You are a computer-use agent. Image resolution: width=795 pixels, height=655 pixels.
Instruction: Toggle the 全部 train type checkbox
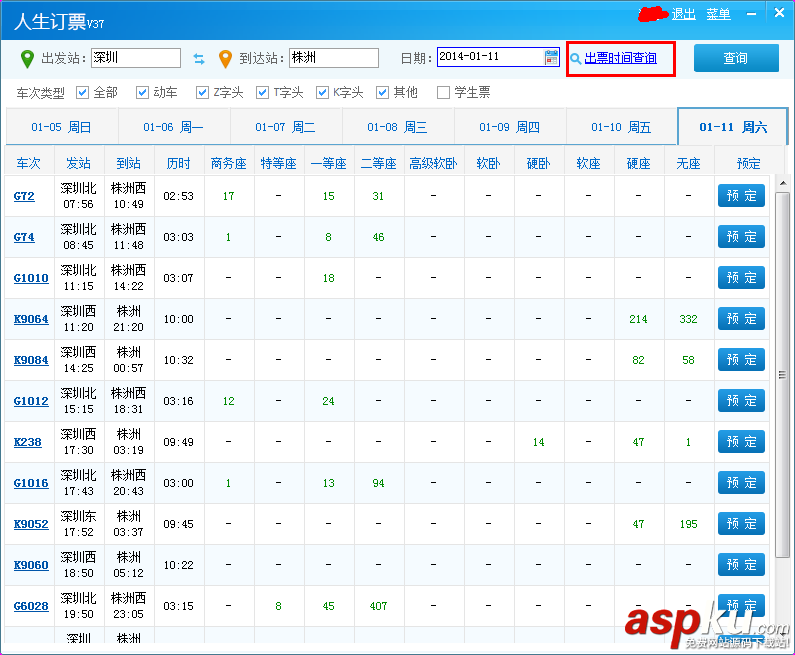pos(82,92)
